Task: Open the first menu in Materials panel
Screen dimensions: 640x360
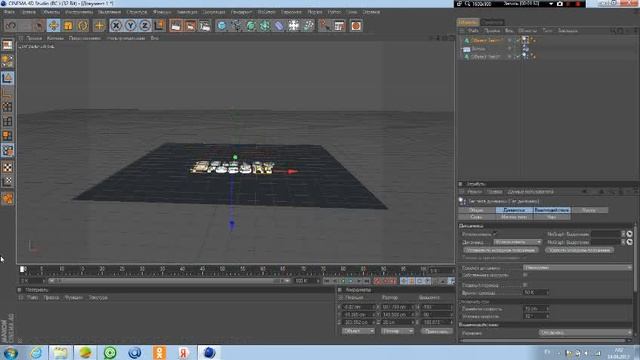Action: pyautogui.click(x=33, y=298)
